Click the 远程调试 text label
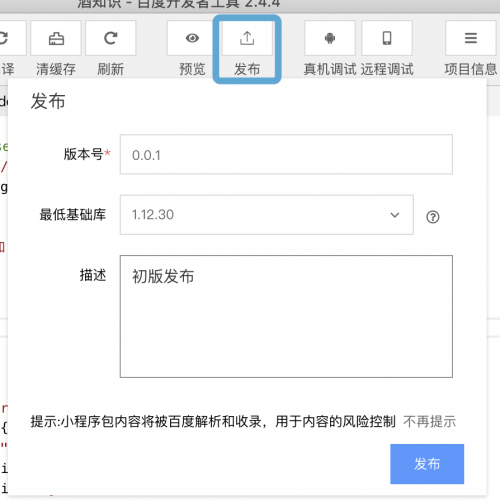Screen dimensions: 500x501 coord(387,69)
